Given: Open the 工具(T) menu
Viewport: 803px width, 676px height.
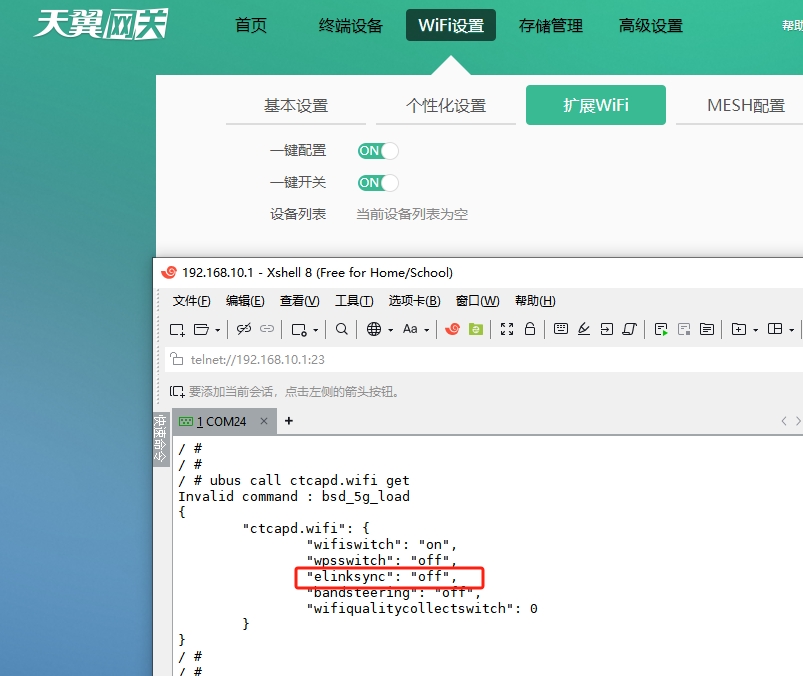Looking at the screenshot, I should tap(354, 301).
